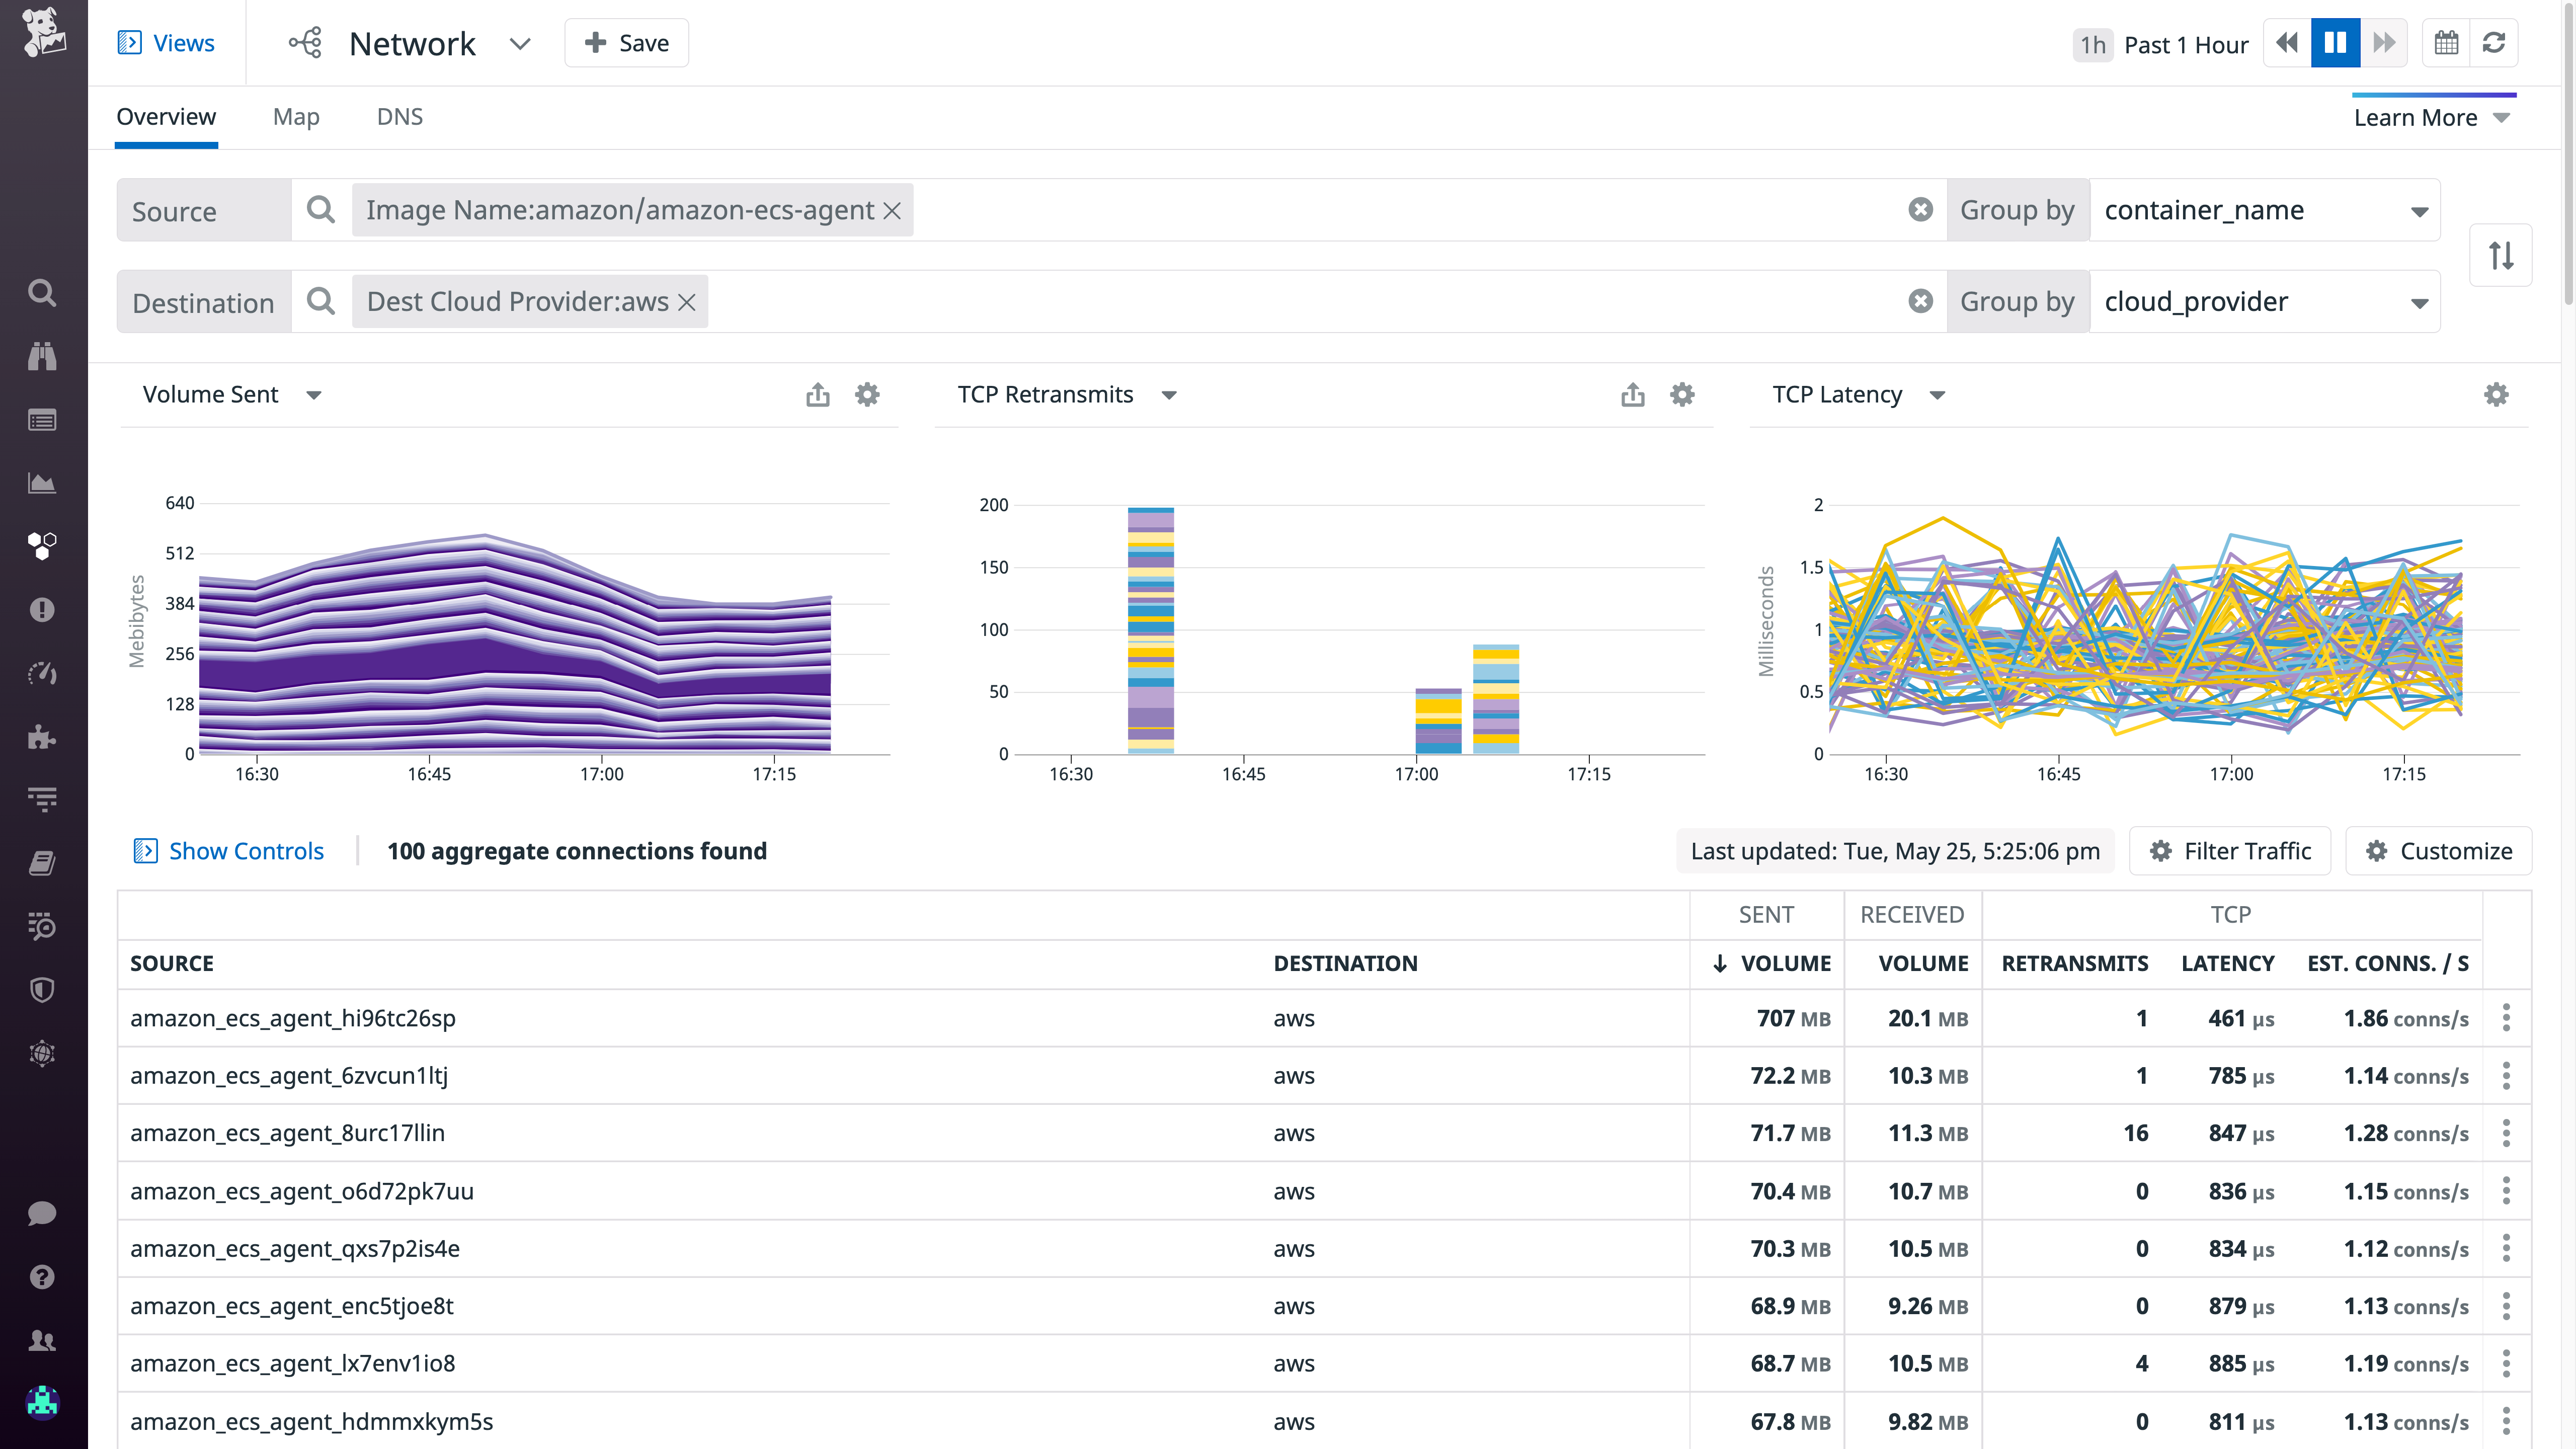Select the Dashboards graph icon in sidebar

[42, 483]
